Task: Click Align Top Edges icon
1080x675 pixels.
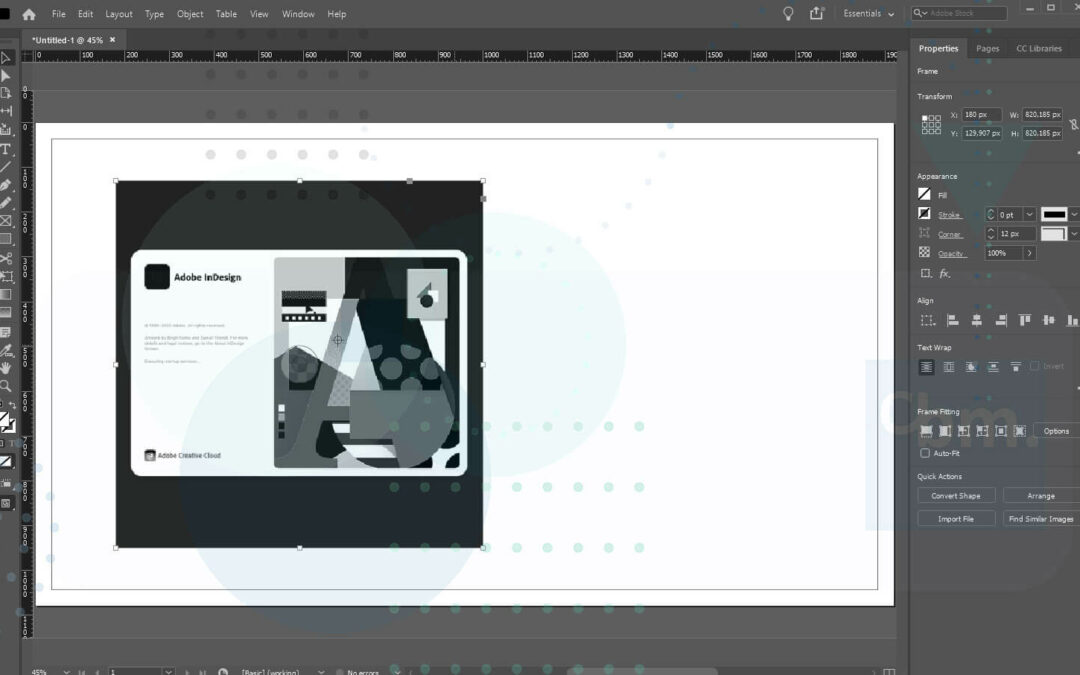Action: click(1025, 320)
